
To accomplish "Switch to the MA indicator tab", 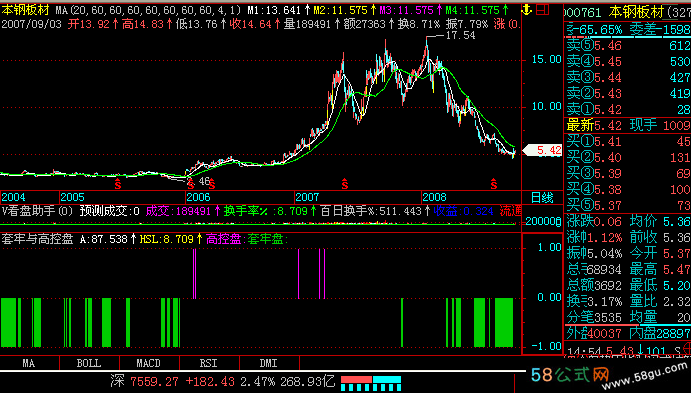I will click(x=29, y=363).
